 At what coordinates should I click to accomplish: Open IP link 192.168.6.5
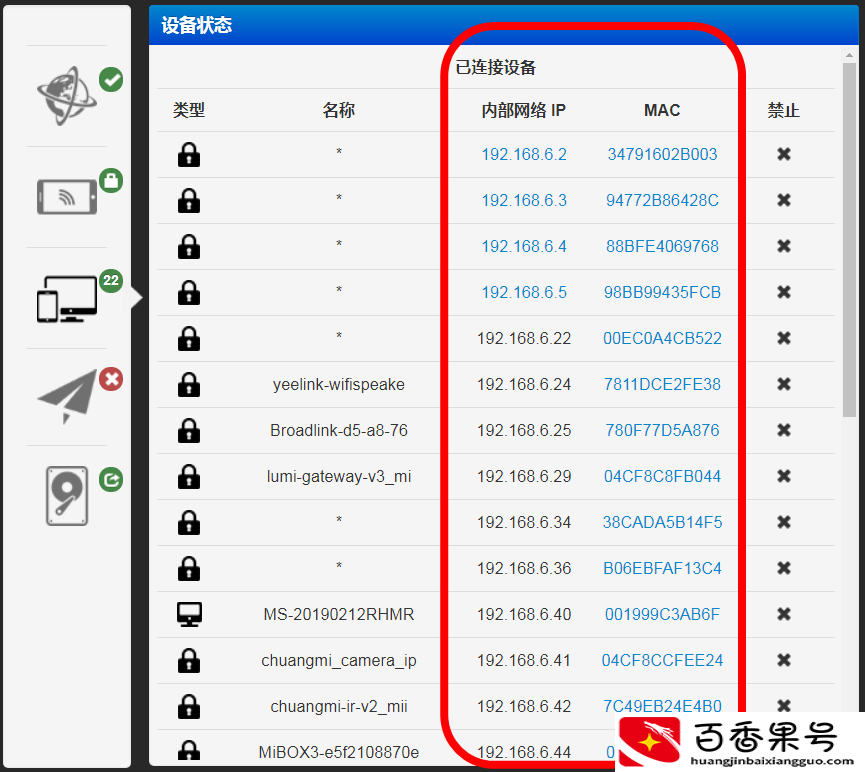[524, 292]
